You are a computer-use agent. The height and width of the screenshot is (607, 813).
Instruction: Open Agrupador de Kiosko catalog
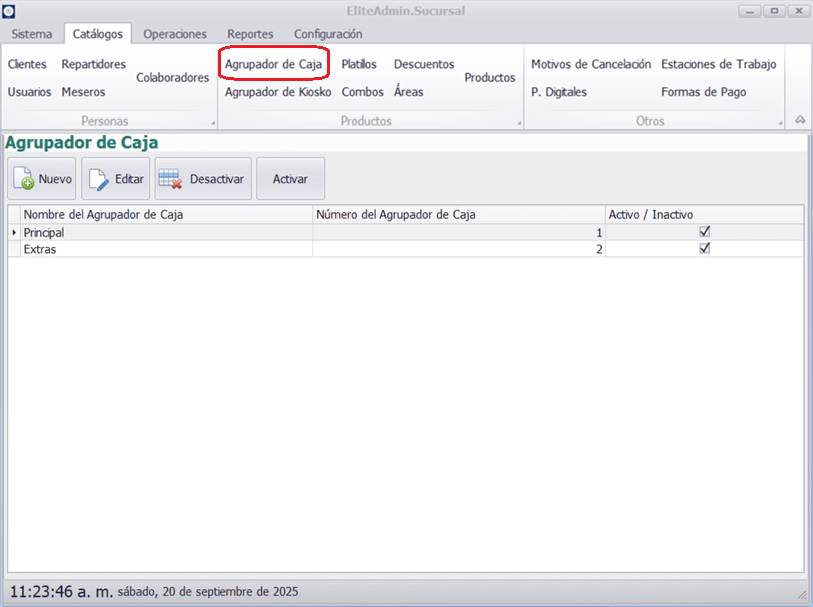pyautogui.click(x=278, y=92)
